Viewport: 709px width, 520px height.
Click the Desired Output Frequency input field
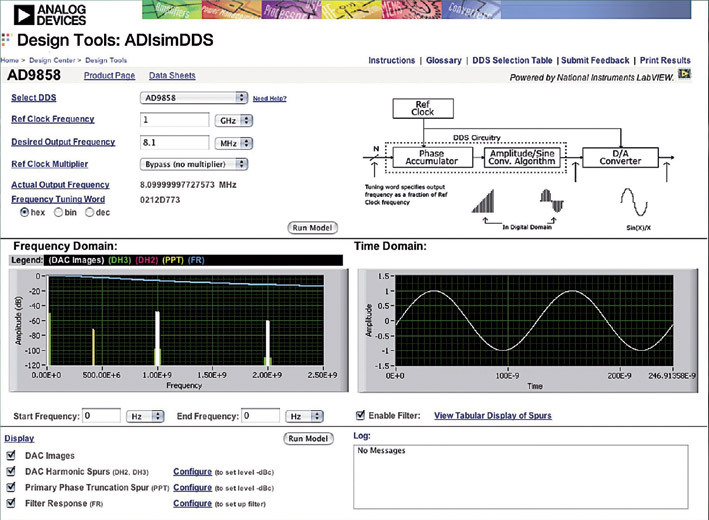175,142
